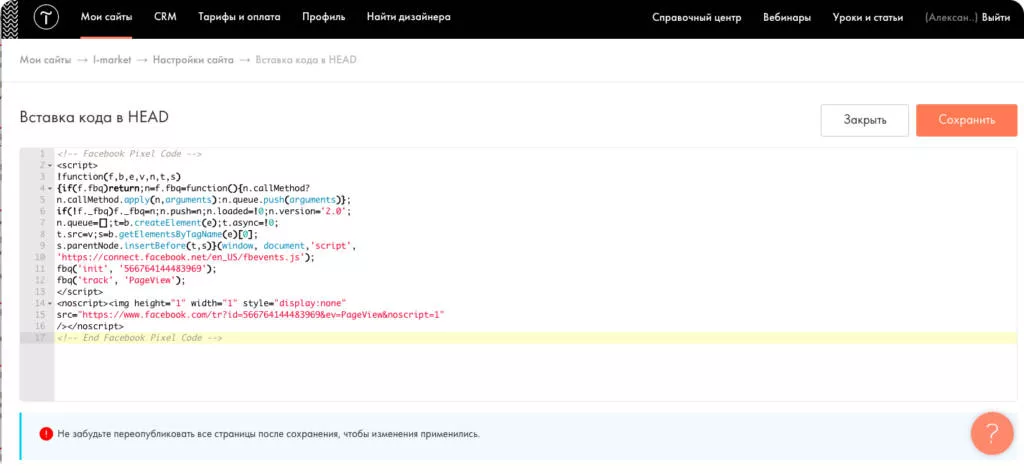
Task: Click the src facebook.com/tr URL line
Action: tap(251, 315)
